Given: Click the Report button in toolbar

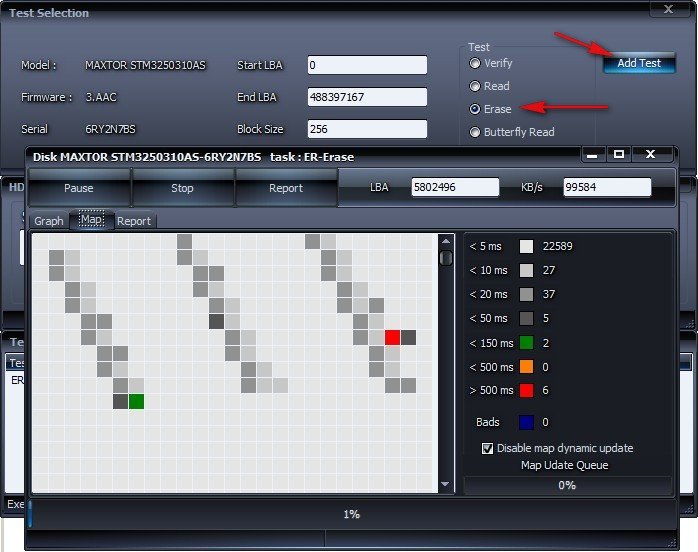Looking at the screenshot, I should point(286,188).
